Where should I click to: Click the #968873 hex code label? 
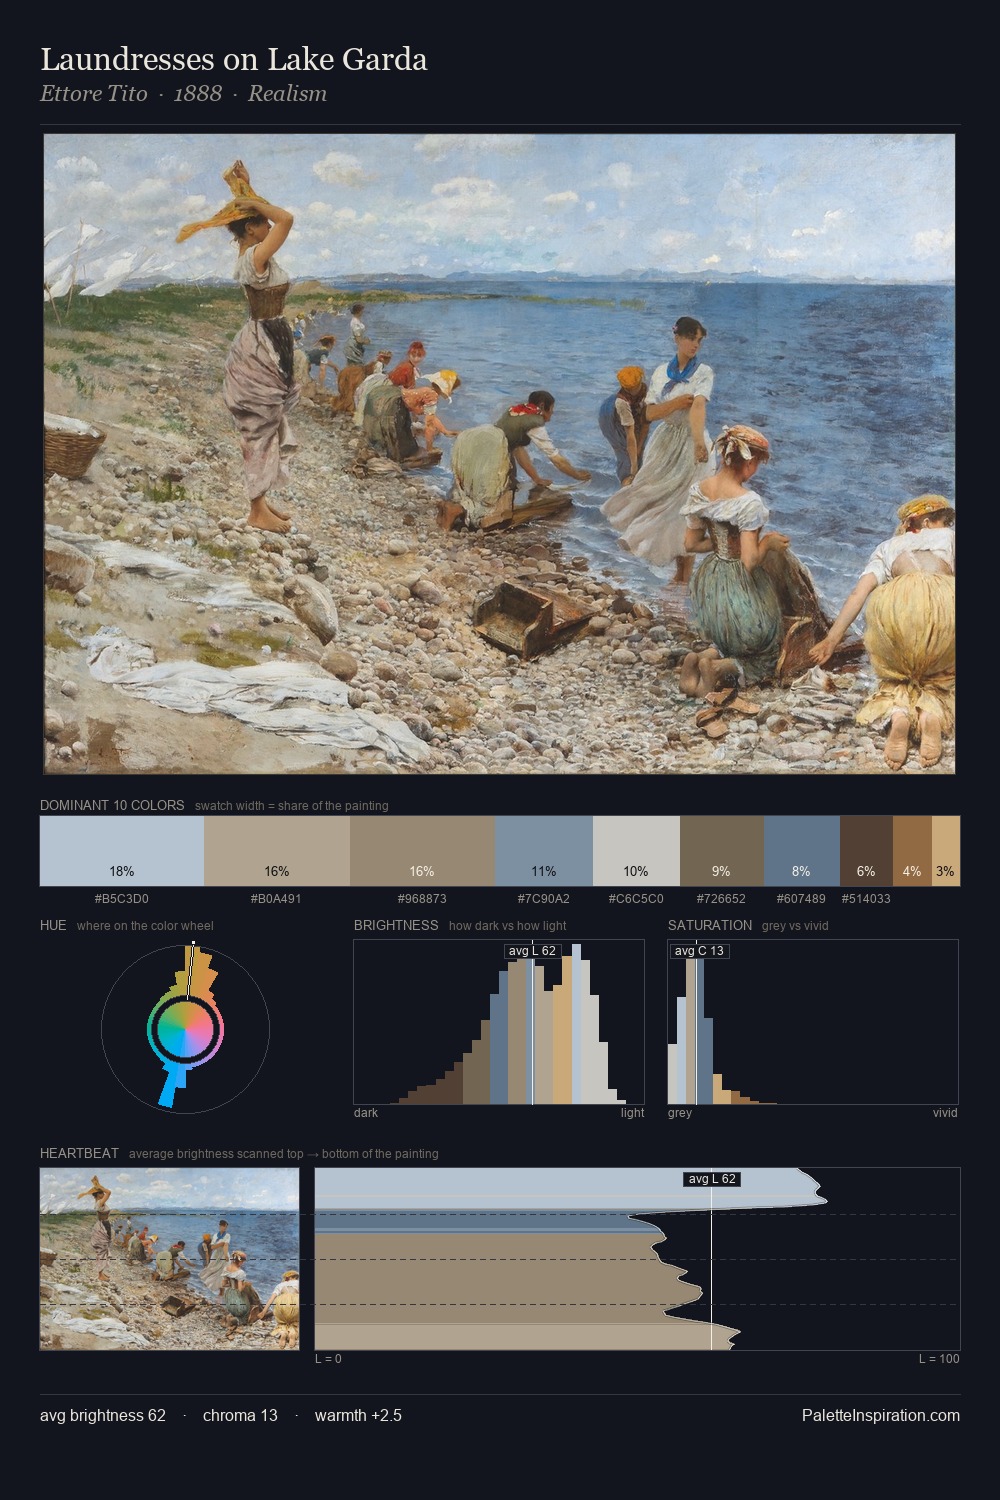(x=422, y=899)
